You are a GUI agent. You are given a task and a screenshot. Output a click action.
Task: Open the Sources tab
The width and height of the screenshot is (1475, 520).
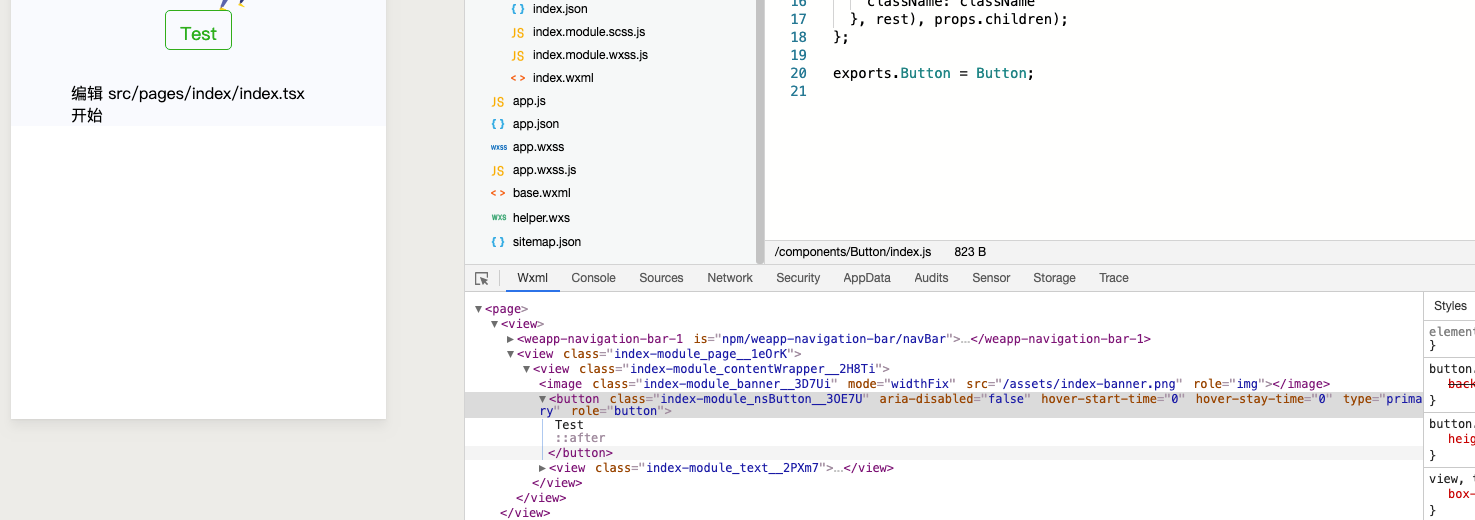pyautogui.click(x=661, y=278)
